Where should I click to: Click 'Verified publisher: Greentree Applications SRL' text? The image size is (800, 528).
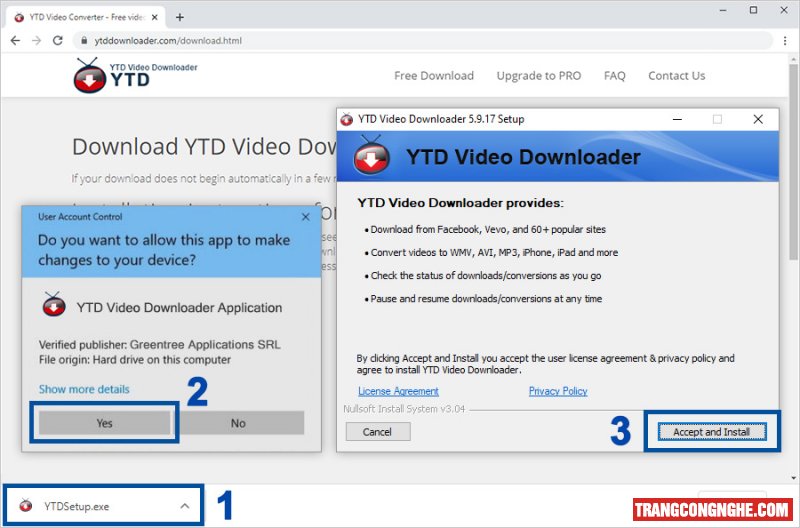[160, 345]
